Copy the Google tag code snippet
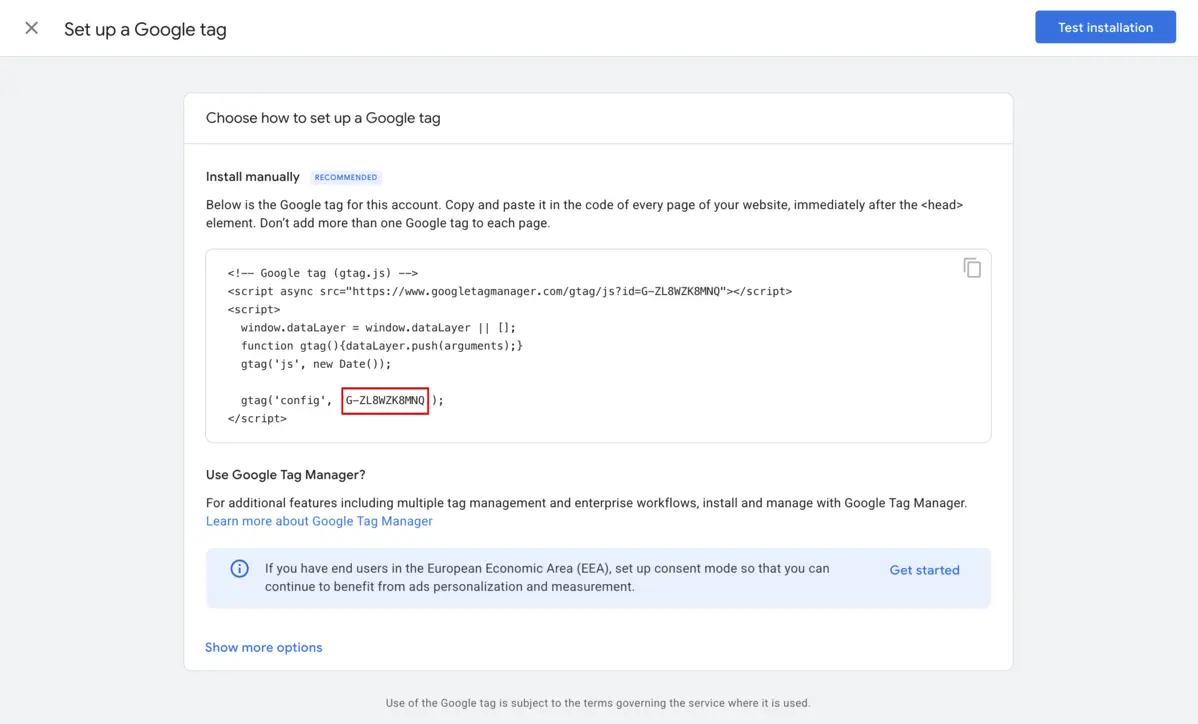 972,268
